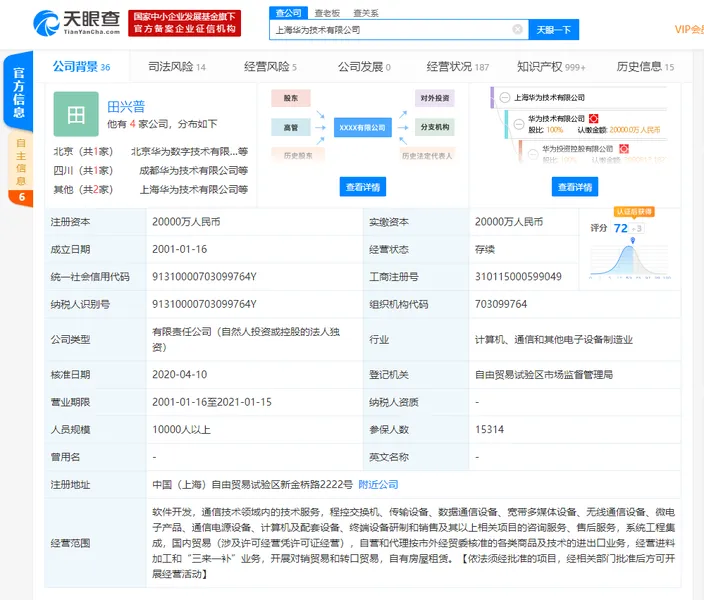Click the red badge icon beside 华为投资控股有限公司
The width and height of the screenshot is (704, 600).
[x=624, y=149]
